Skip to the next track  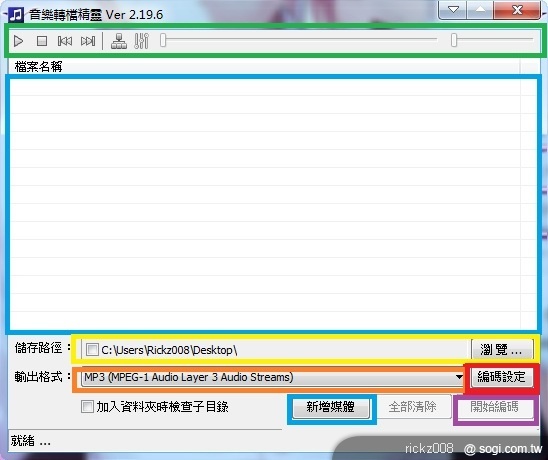click(x=88, y=41)
